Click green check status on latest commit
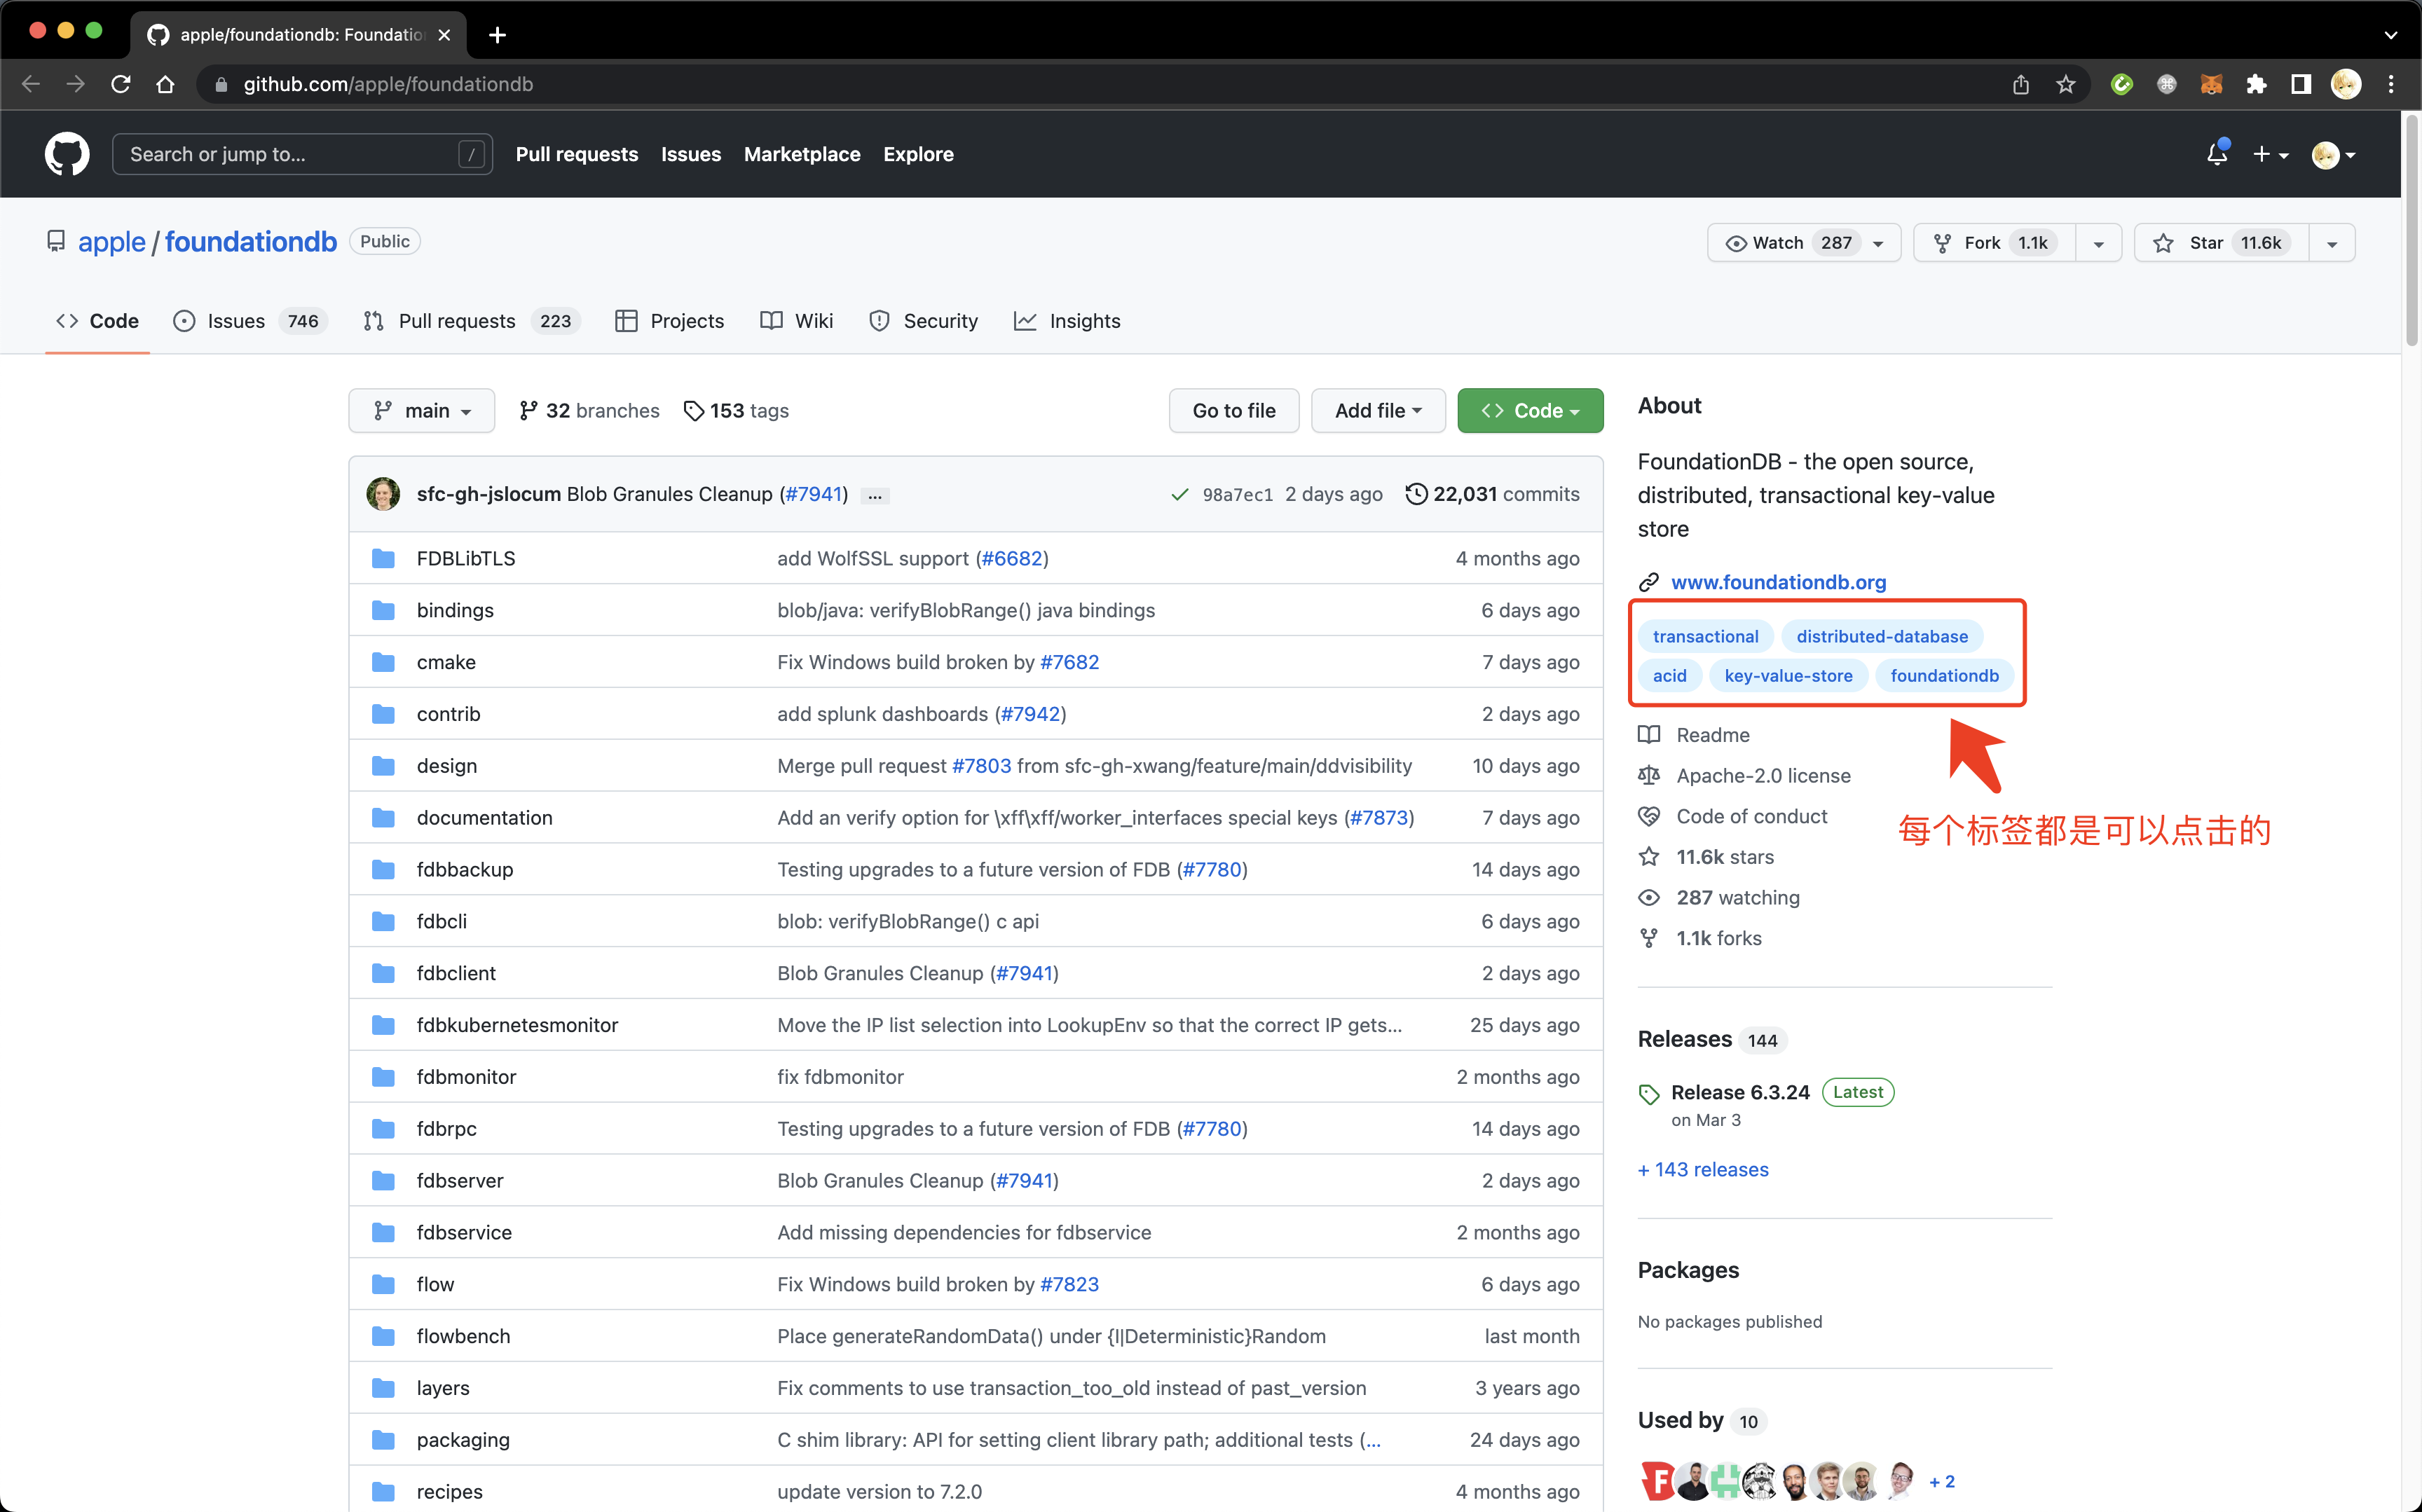The image size is (2422, 1512). click(1180, 494)
